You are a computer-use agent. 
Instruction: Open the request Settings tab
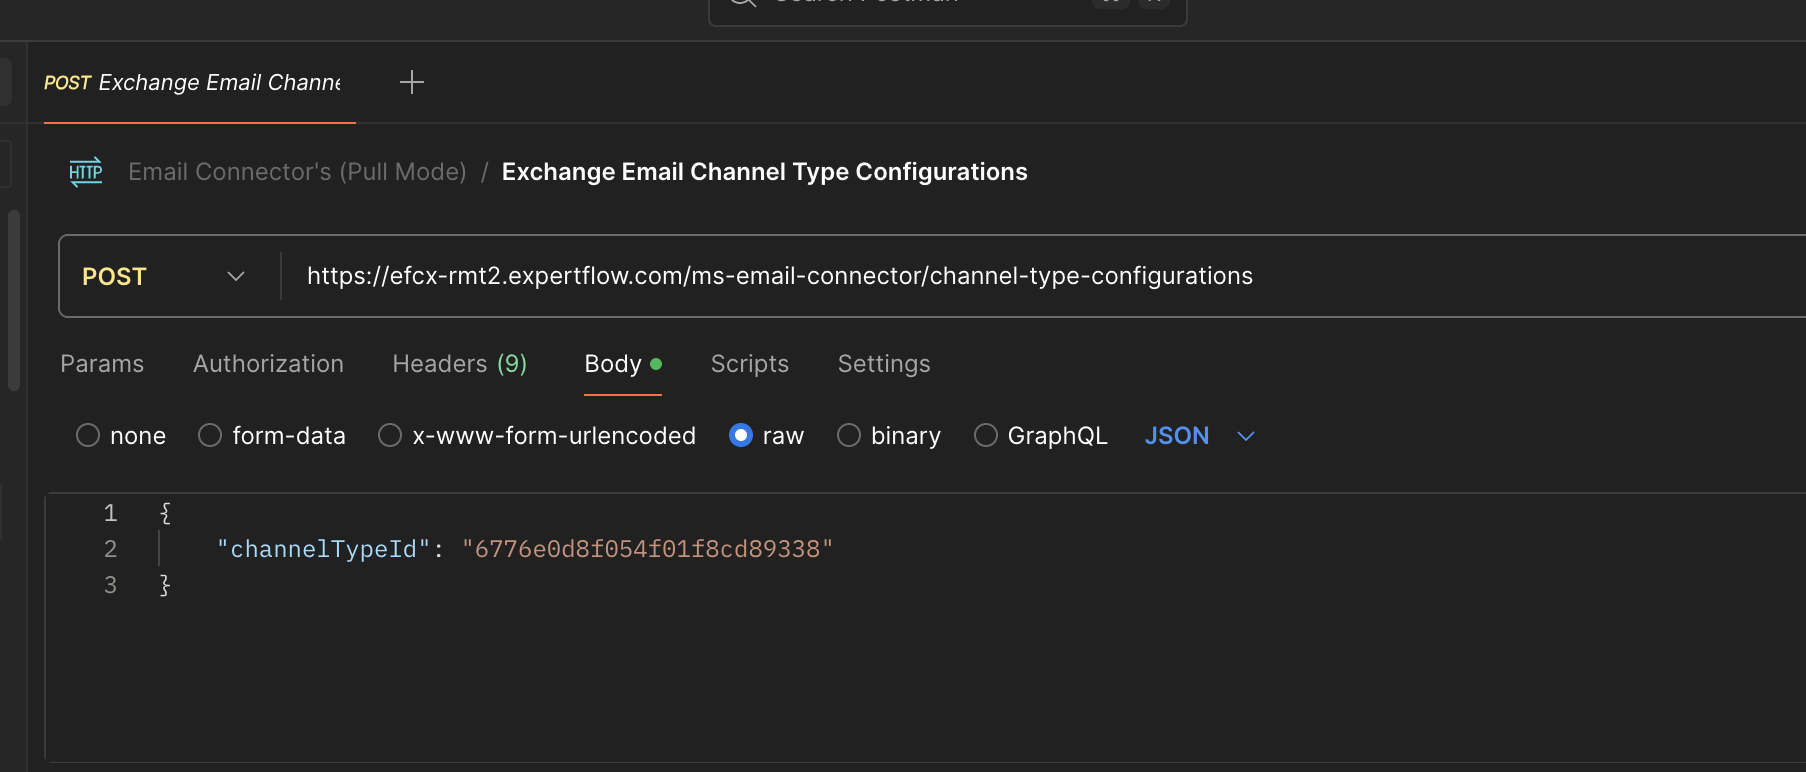pos(883,364)
